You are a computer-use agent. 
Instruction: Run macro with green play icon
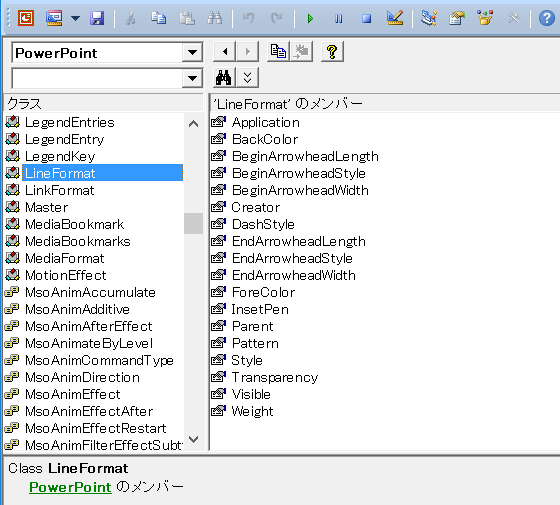pyautogui.click(x=310, y=18)
